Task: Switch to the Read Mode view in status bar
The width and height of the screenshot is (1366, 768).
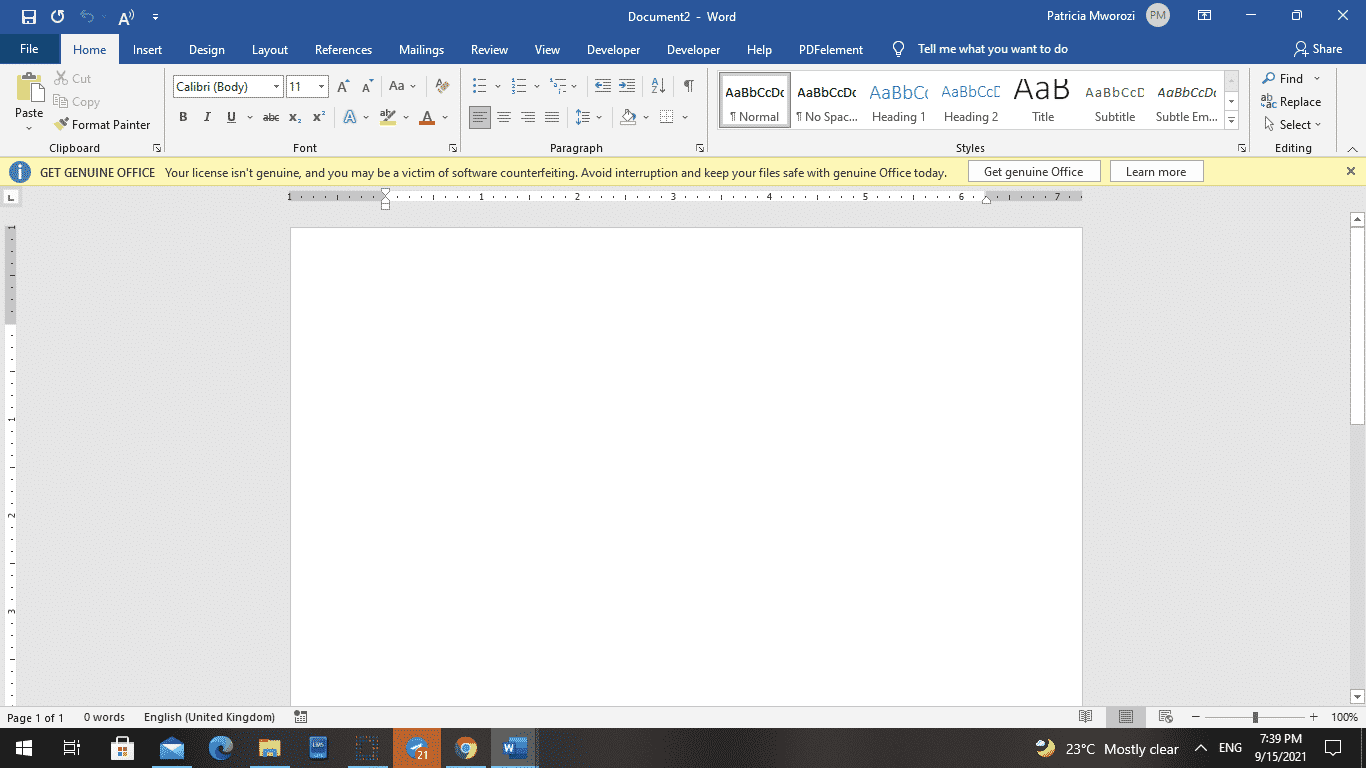Action: (1086, 717)
